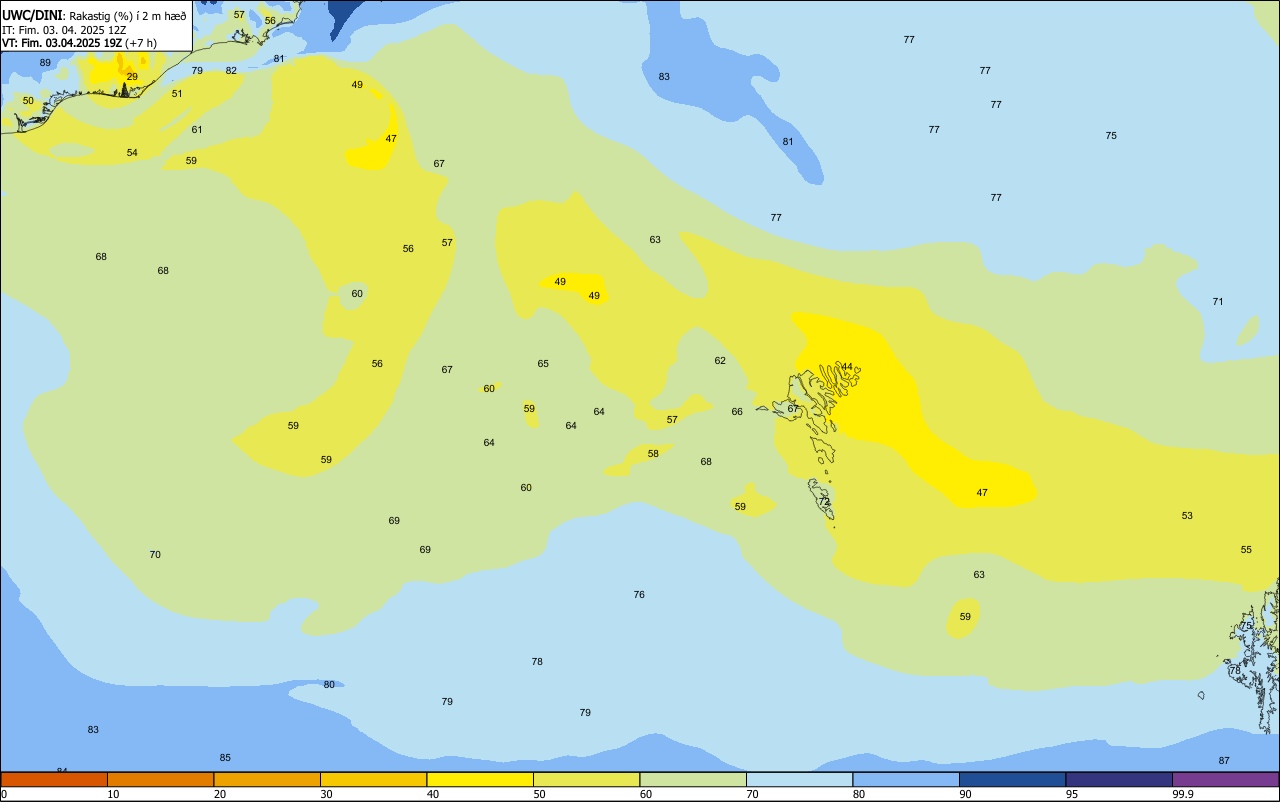This screenshot has width=1280, height=802.
Task: Click the map value 82
Action: (x=231, y=71)
